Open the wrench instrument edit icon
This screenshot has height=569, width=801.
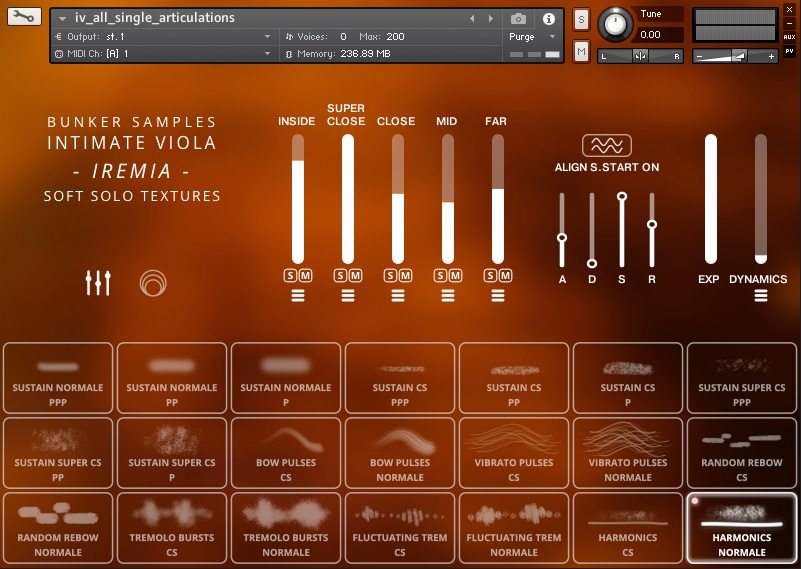[x=23, y=17]
